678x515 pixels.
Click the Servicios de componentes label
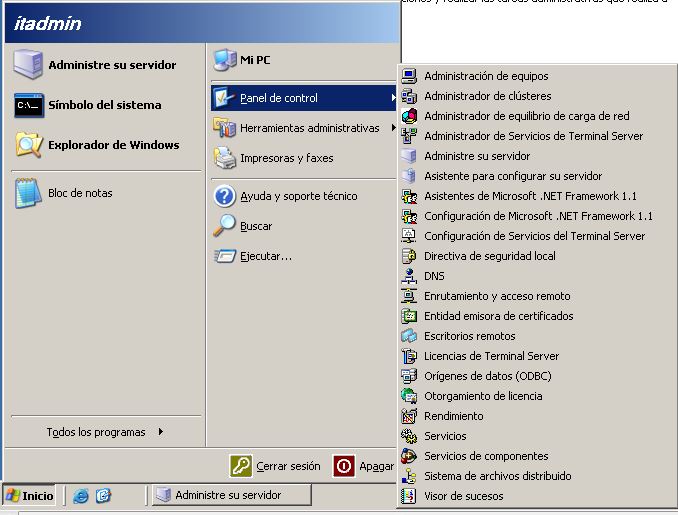486,456
